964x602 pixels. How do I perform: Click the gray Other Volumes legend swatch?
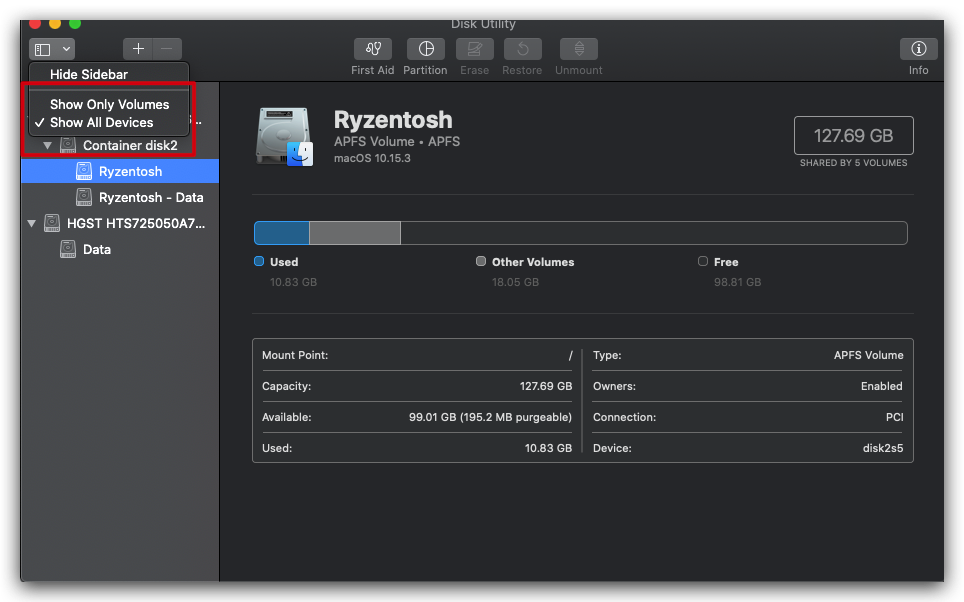(x=481, y=261)
